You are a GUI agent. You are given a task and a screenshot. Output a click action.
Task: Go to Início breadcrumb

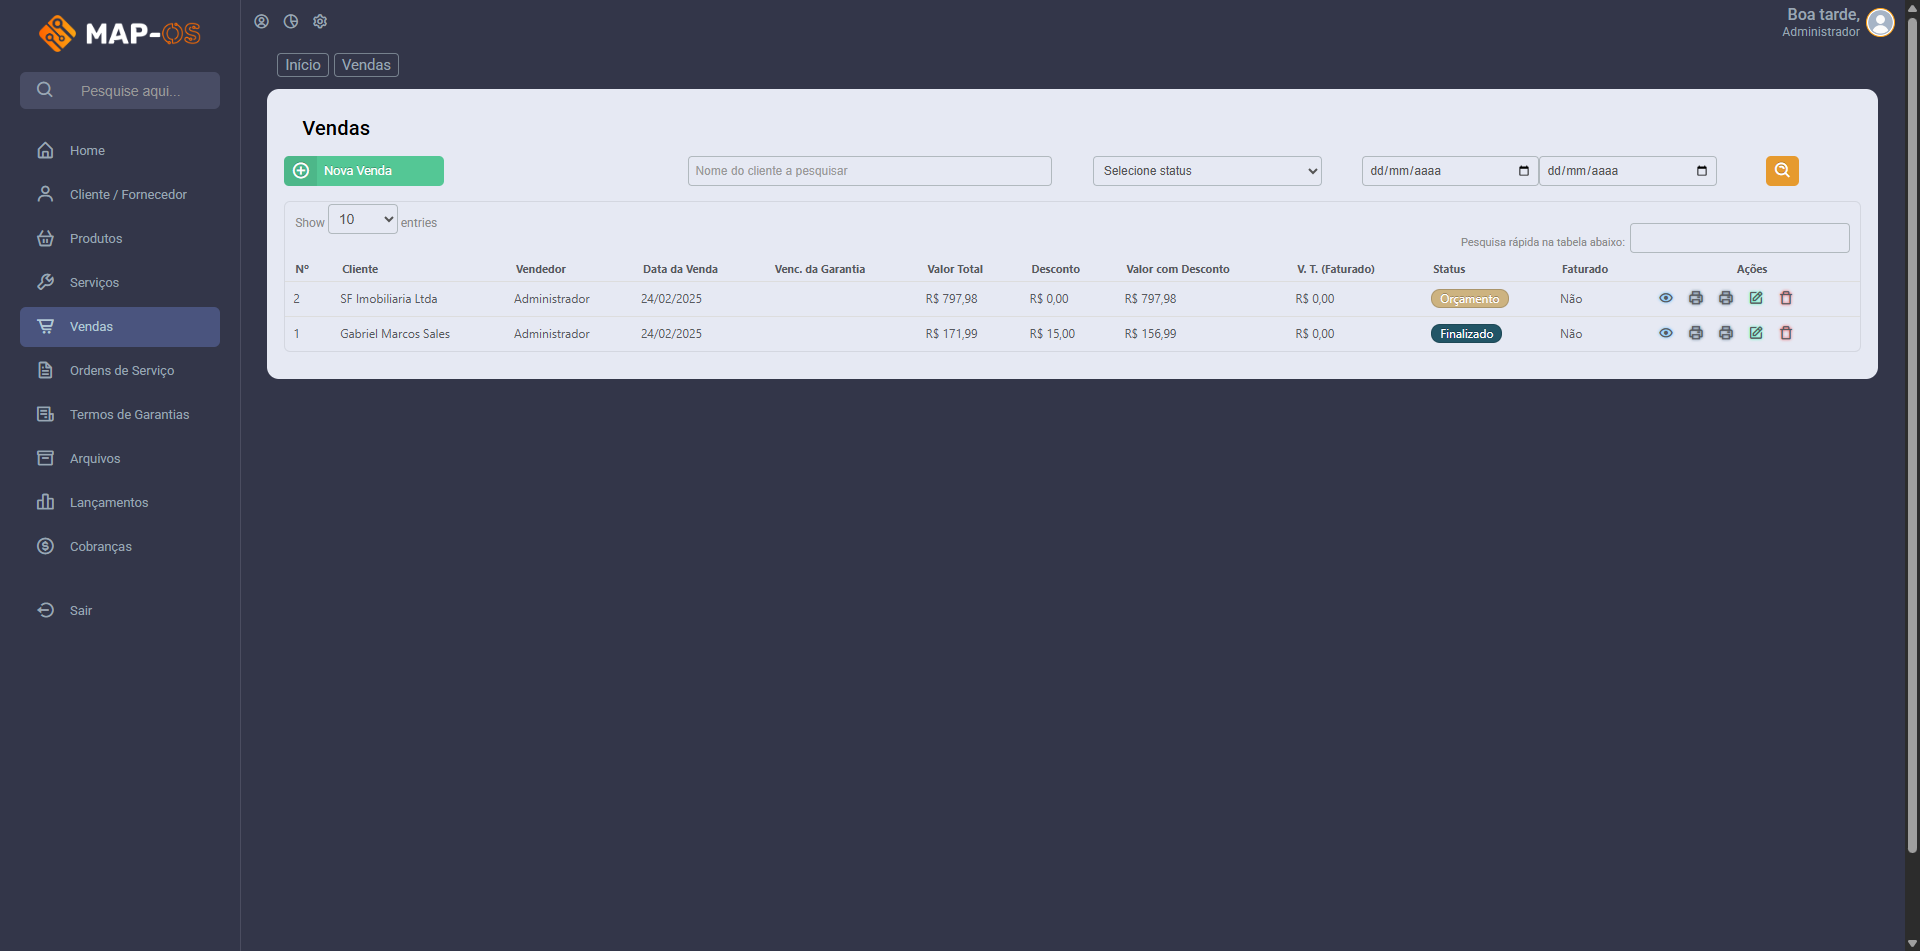tap(303, 65)
